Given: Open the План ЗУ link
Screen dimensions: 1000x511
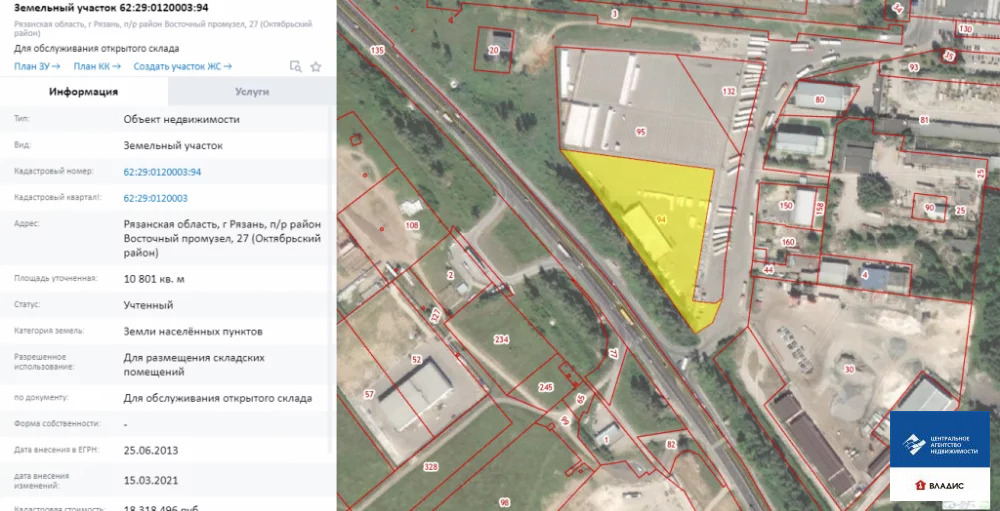Looking at the screenshot, I should 37,66.
